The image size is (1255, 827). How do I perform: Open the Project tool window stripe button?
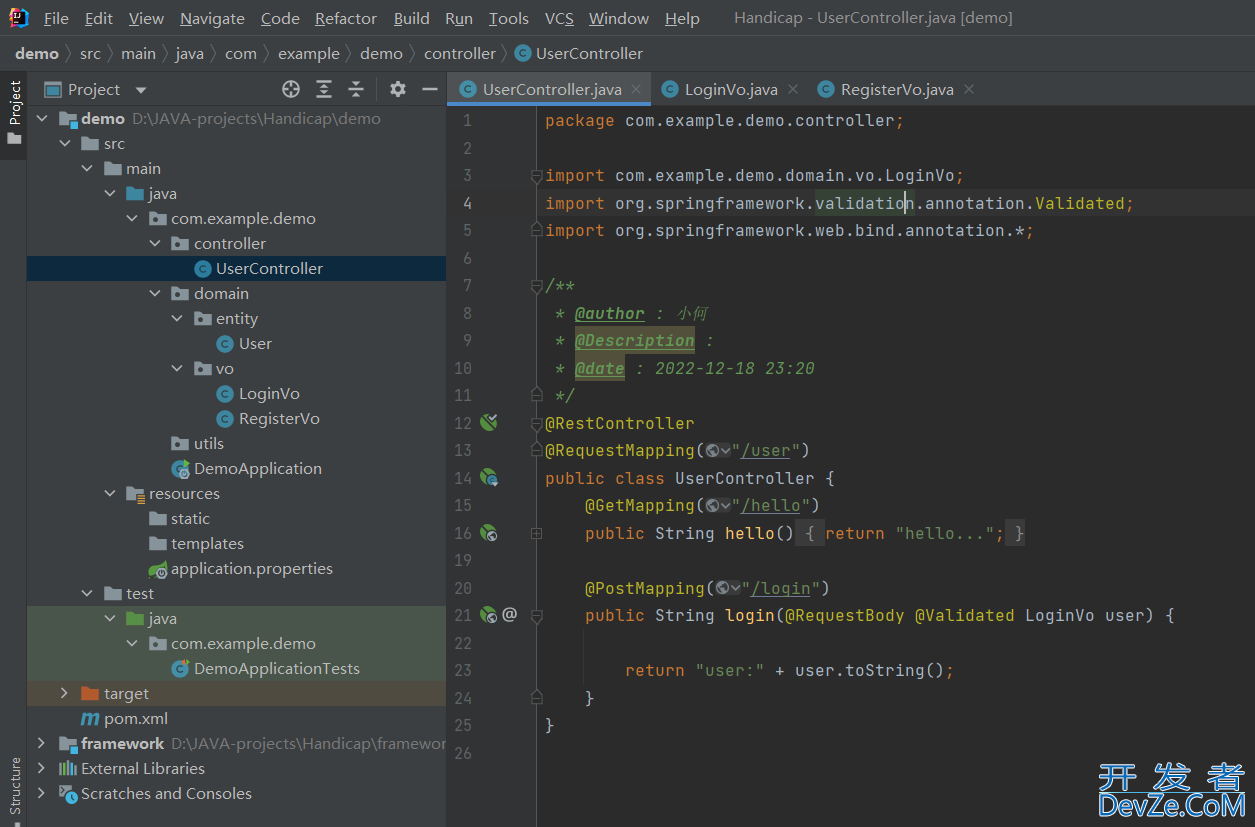[x=14, y=113]
